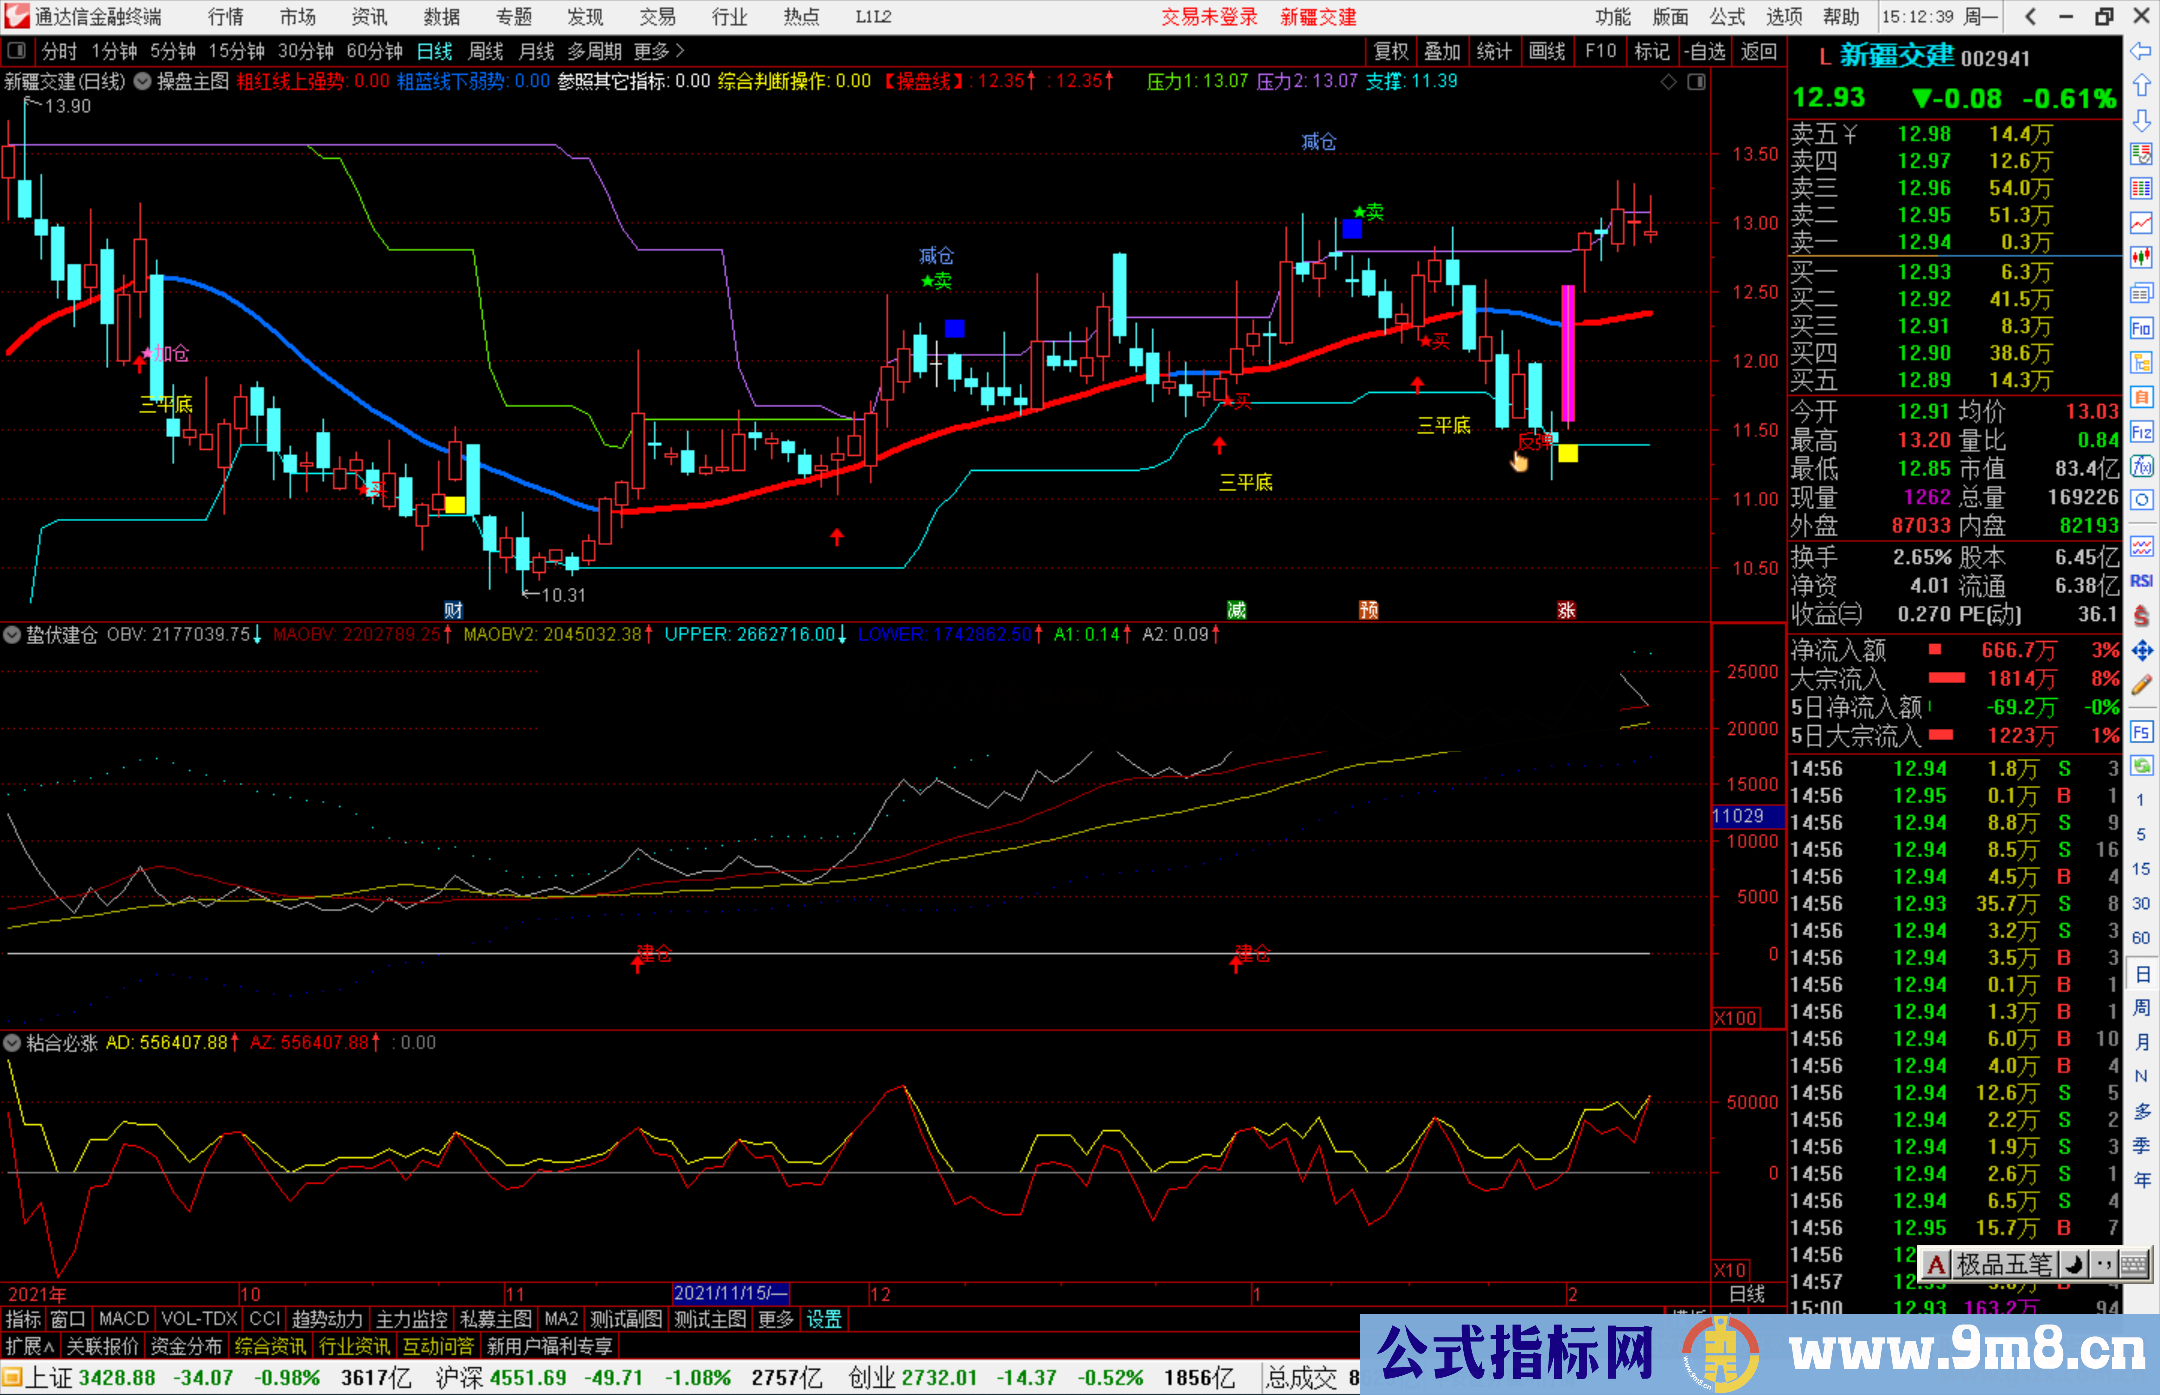2160x1395 pixels.
Task: Click the 复权 button above the chart
Action: tap(1391, 51)
